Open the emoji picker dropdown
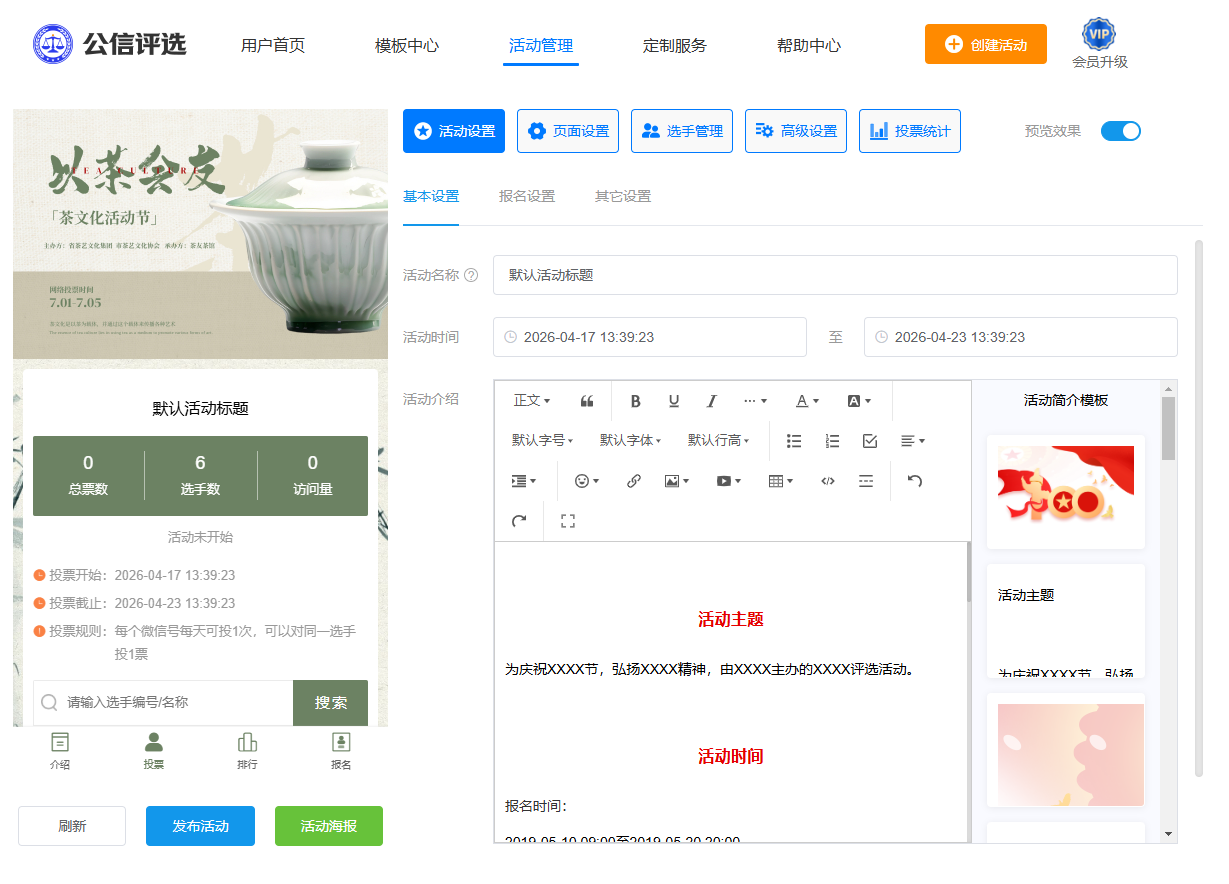1229x884 pixels. (x=587, y=481)
